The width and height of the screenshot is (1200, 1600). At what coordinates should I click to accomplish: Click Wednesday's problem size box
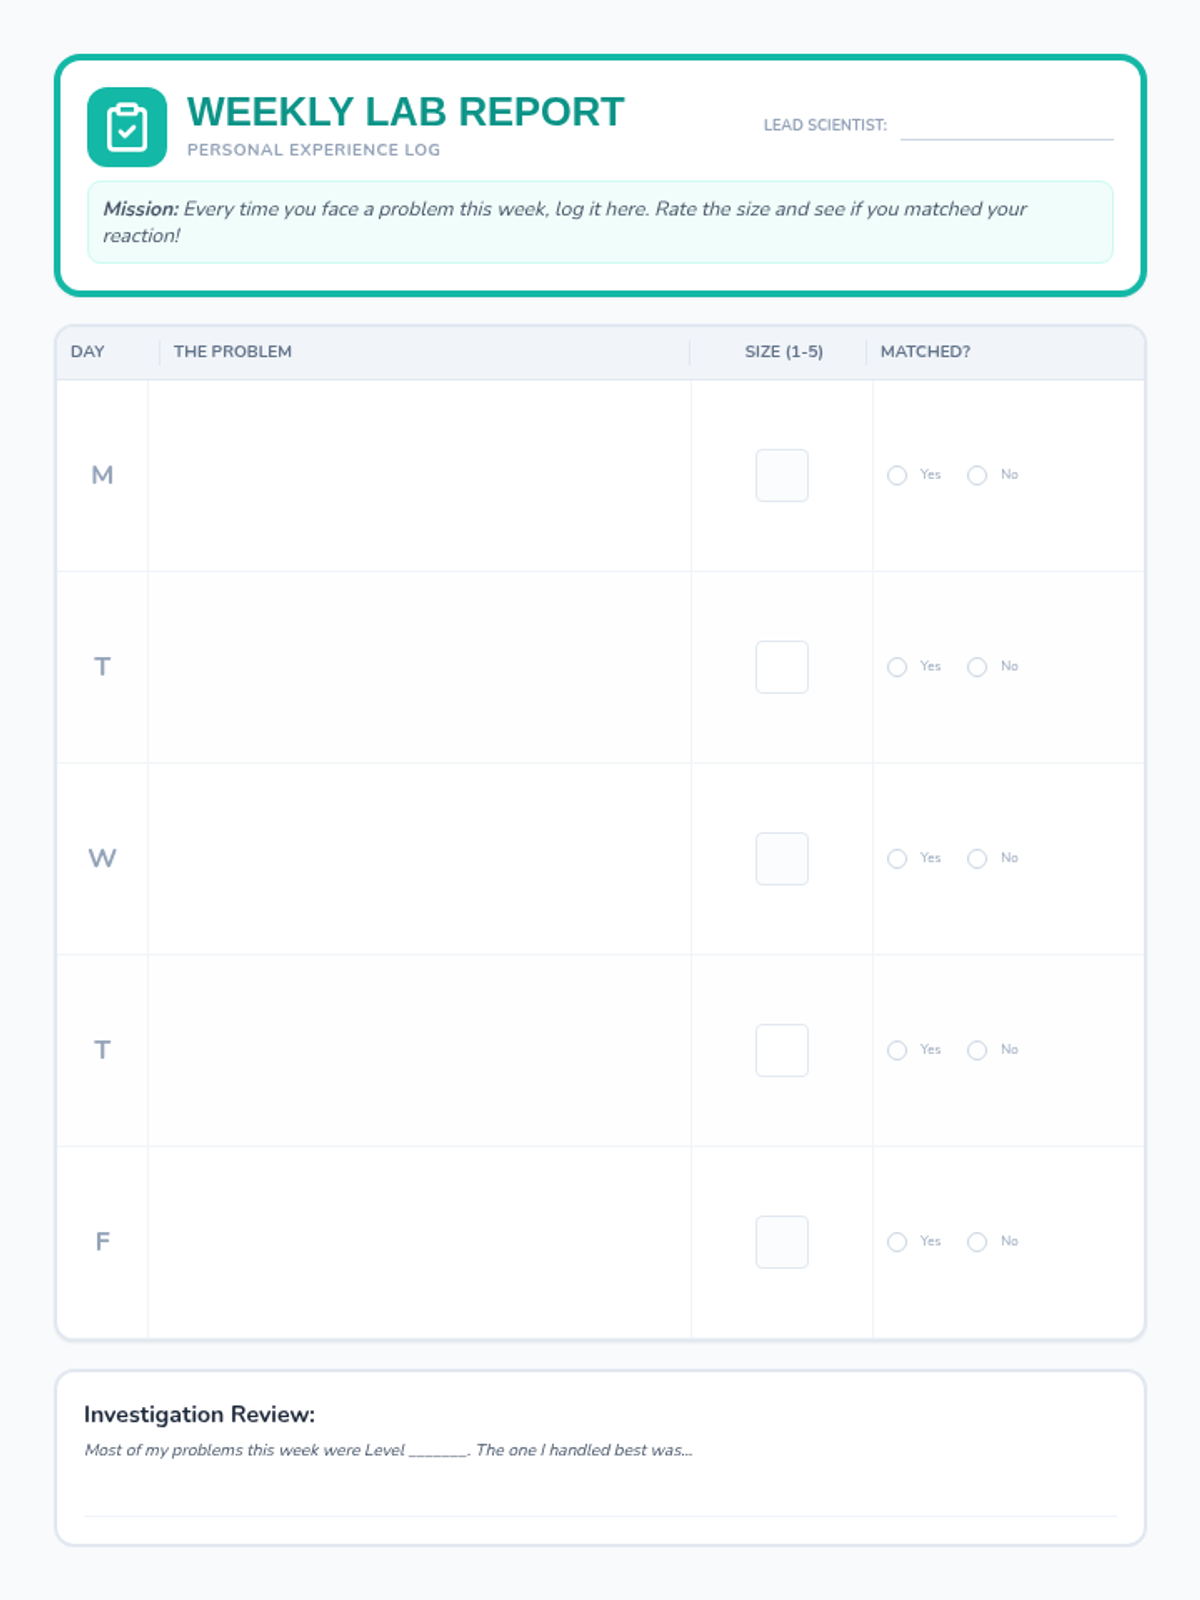coord(782,858)
